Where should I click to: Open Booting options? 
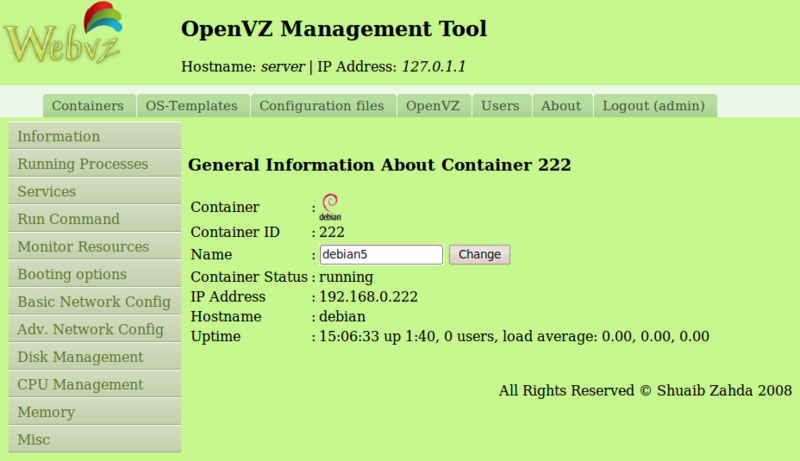pos(95,274)
